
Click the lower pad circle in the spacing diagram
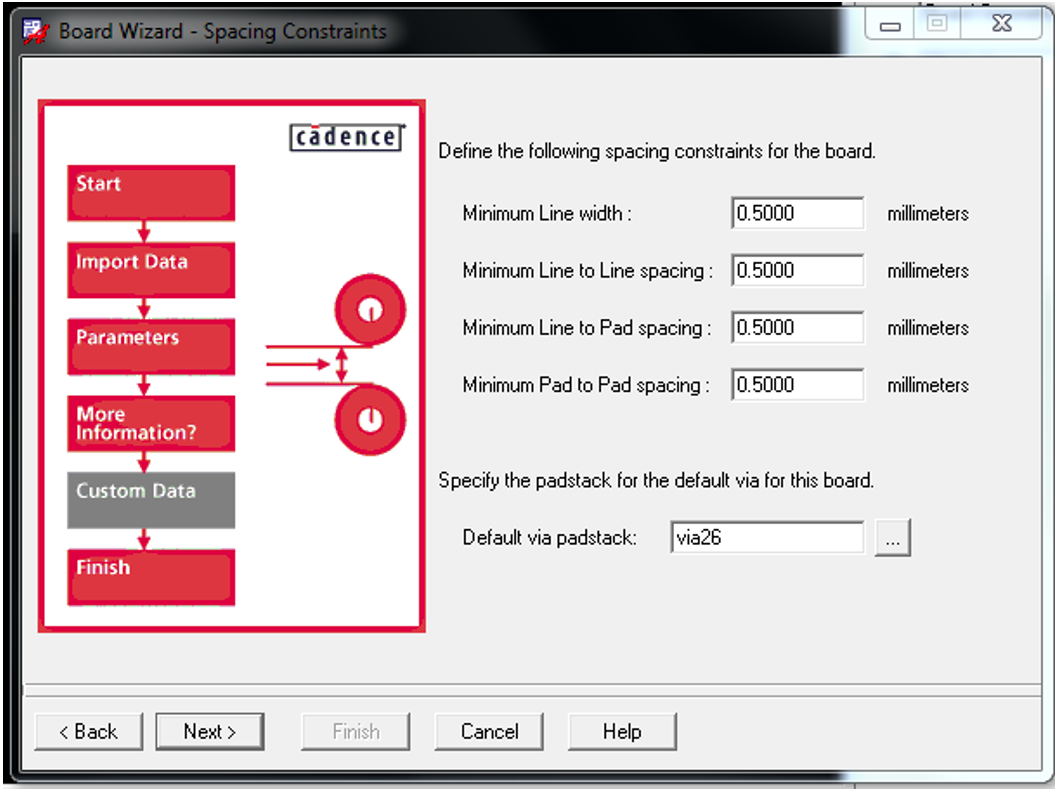click(x=371, y=419)
